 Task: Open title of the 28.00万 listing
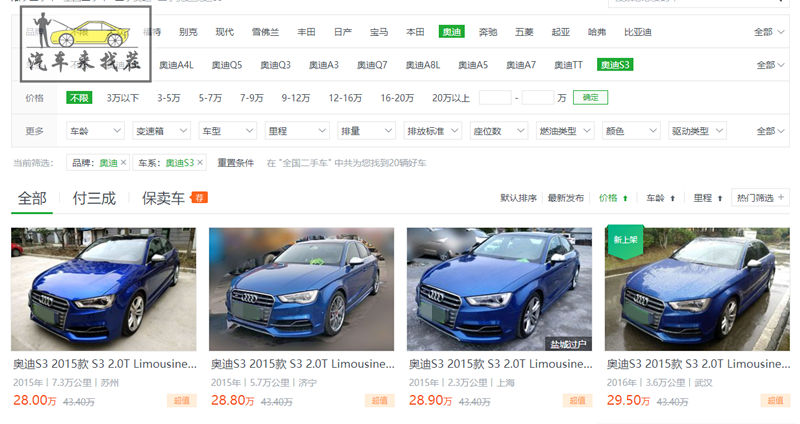point(105,364)
